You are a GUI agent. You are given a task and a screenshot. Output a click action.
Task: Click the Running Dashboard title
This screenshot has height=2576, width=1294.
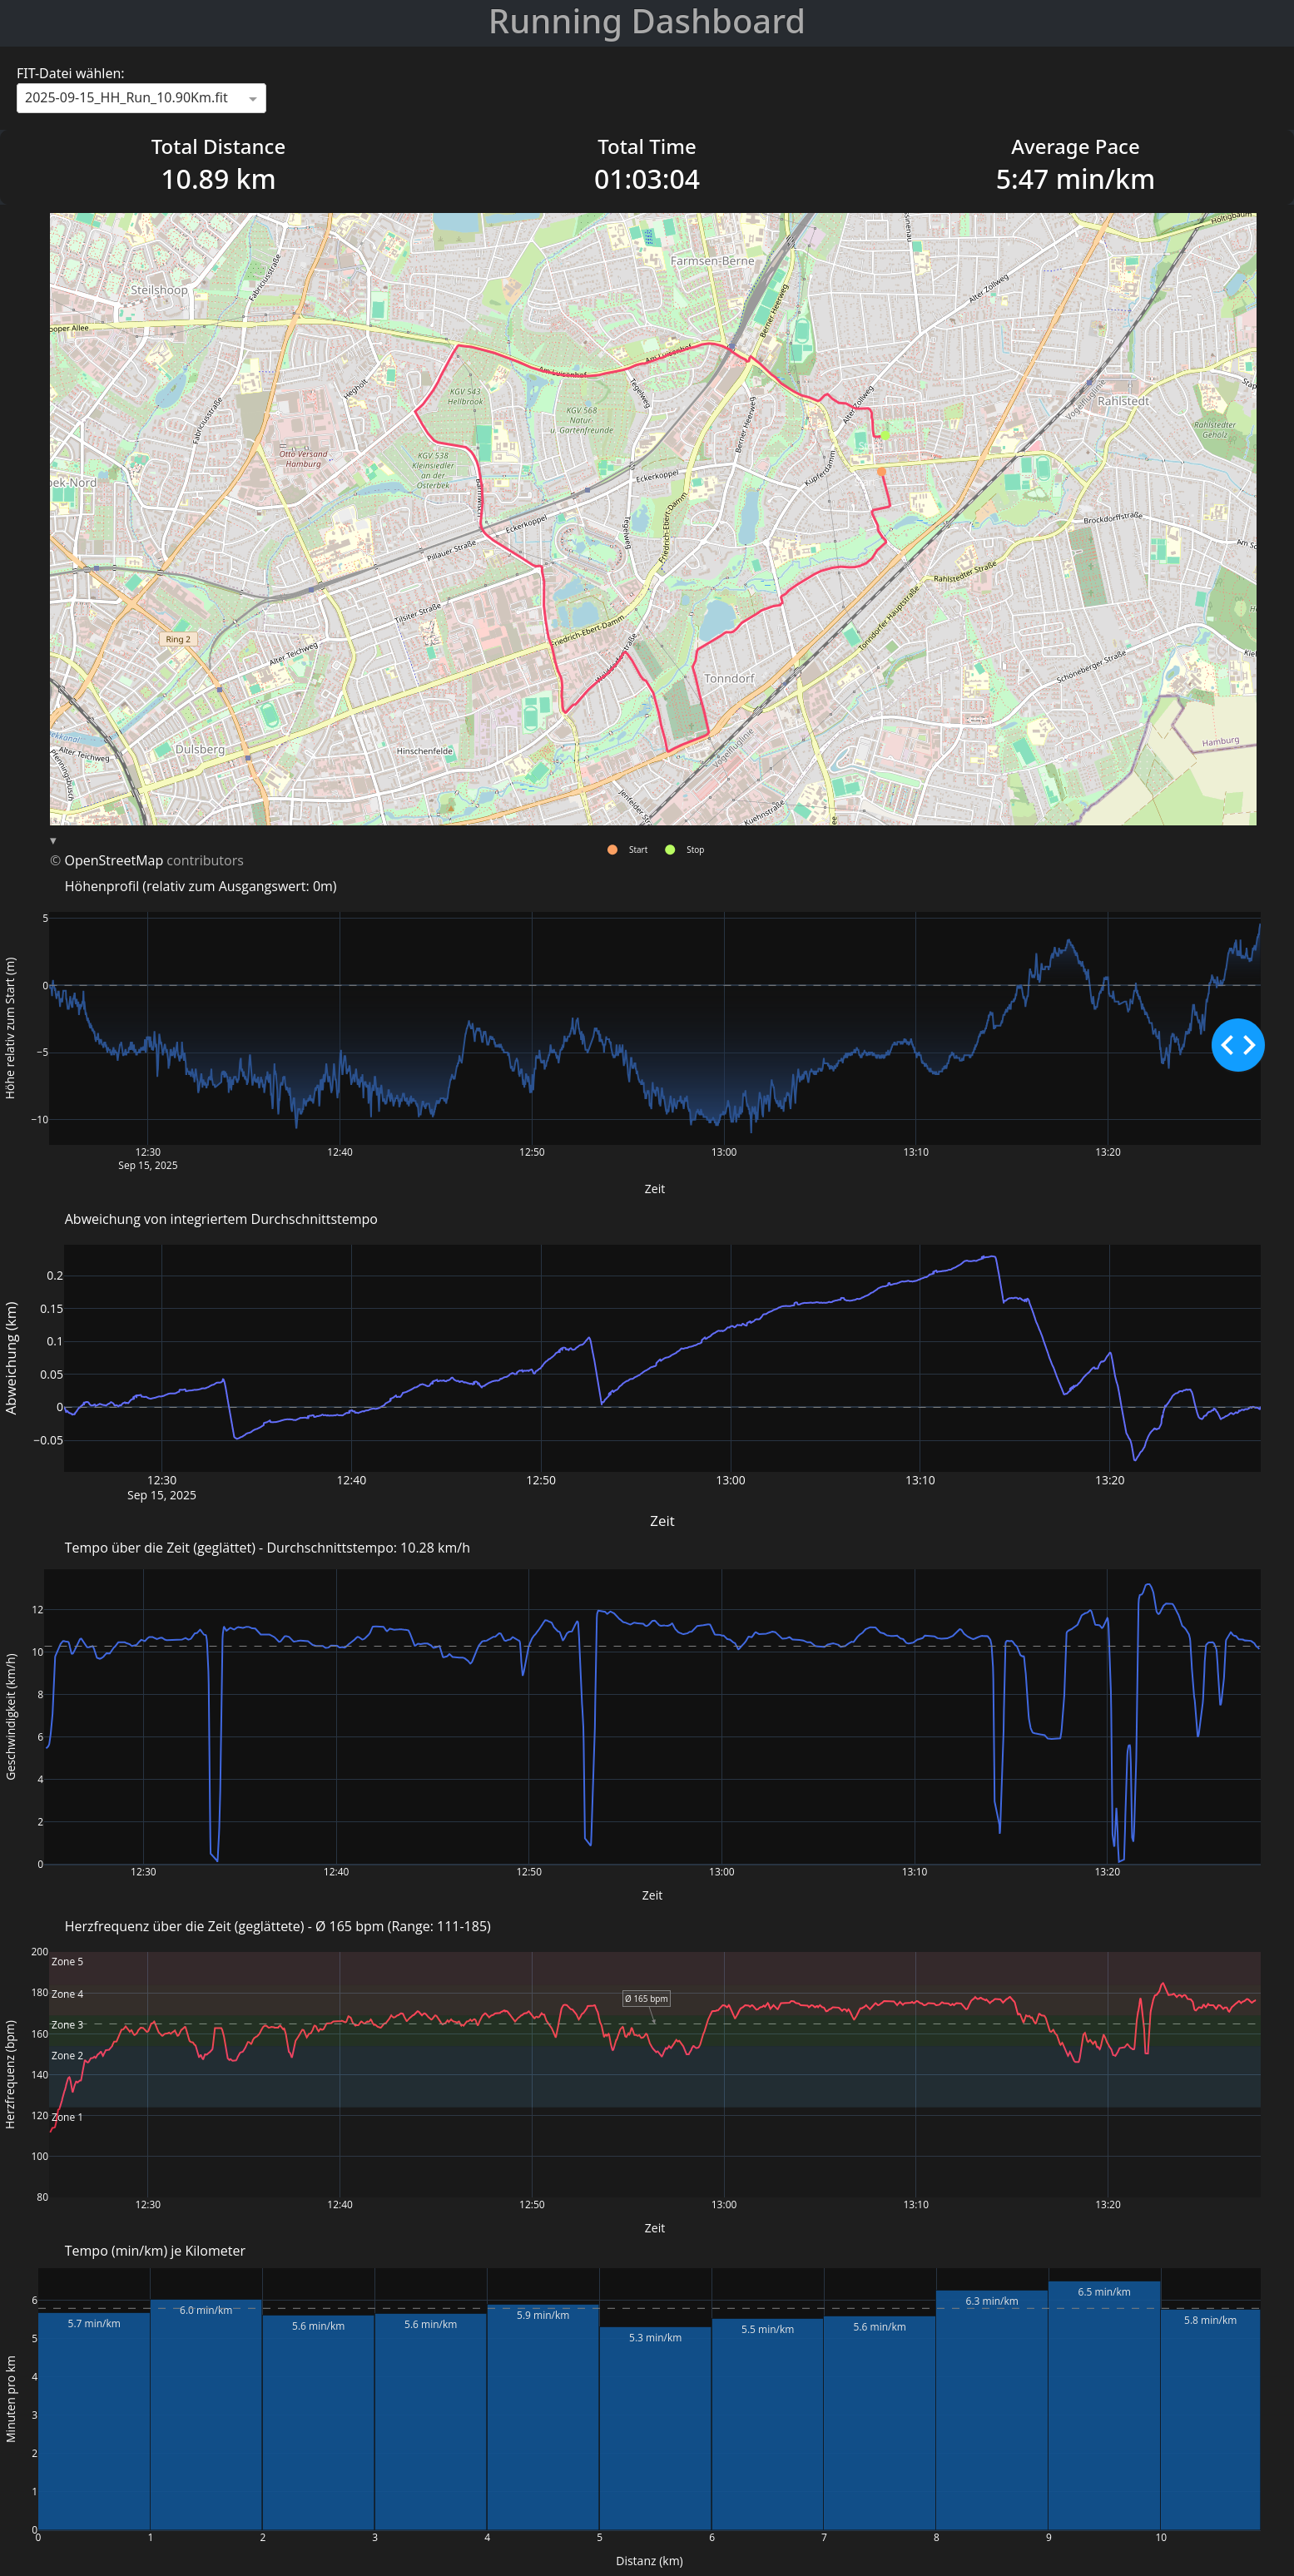click(x=646, y=22)
